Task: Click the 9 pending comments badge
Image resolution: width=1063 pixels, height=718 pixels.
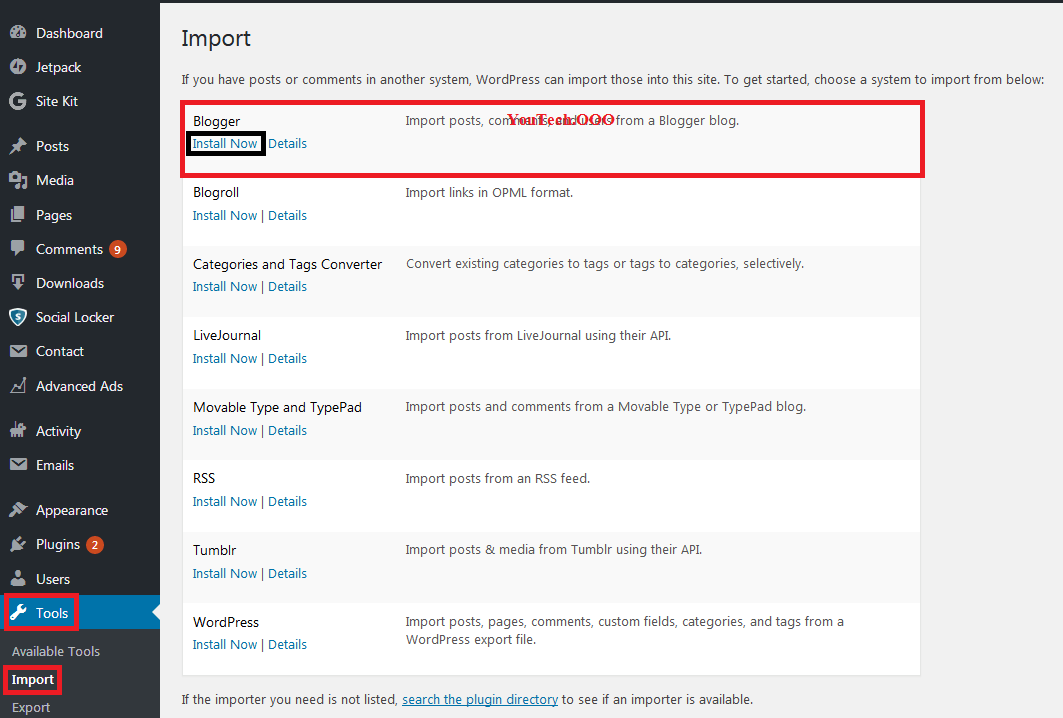Action: (117, 250)
